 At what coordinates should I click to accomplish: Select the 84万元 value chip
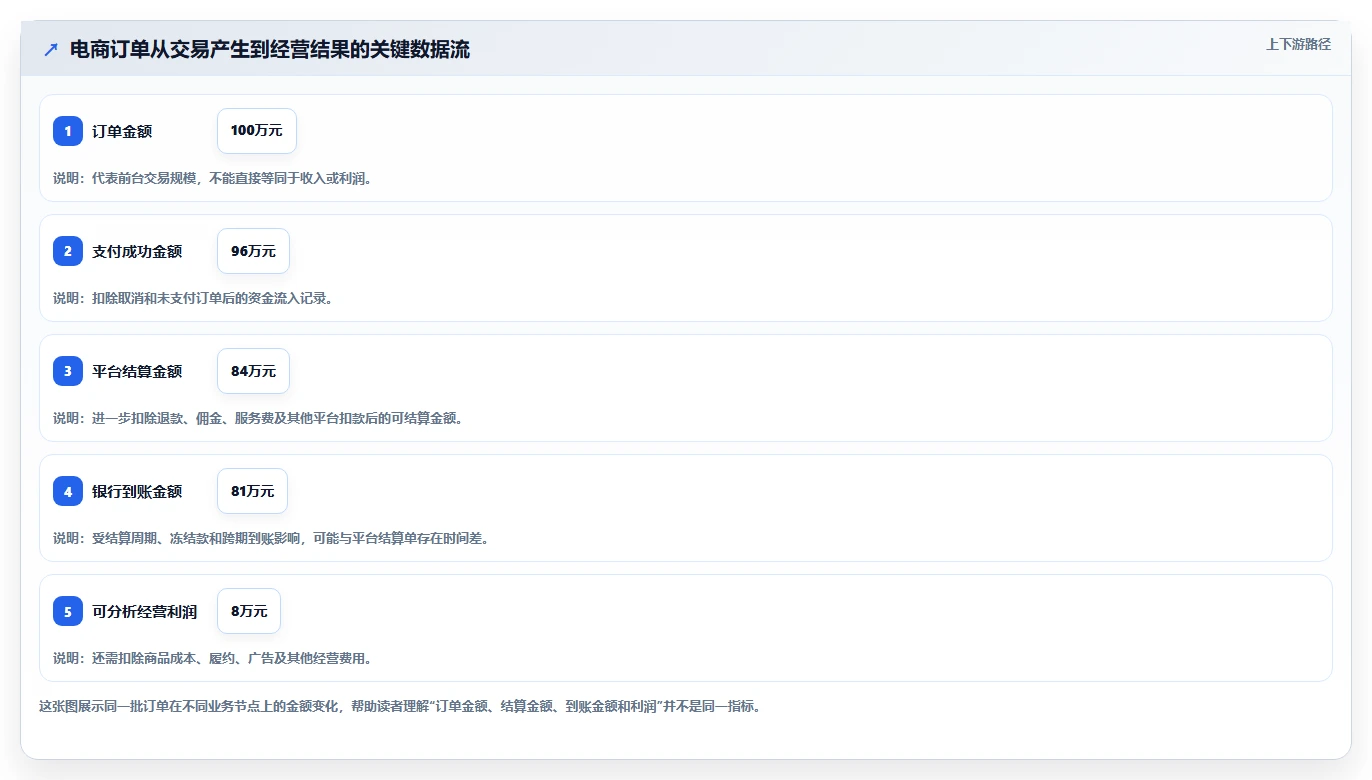pyautogui.click(x=253, y=371)
